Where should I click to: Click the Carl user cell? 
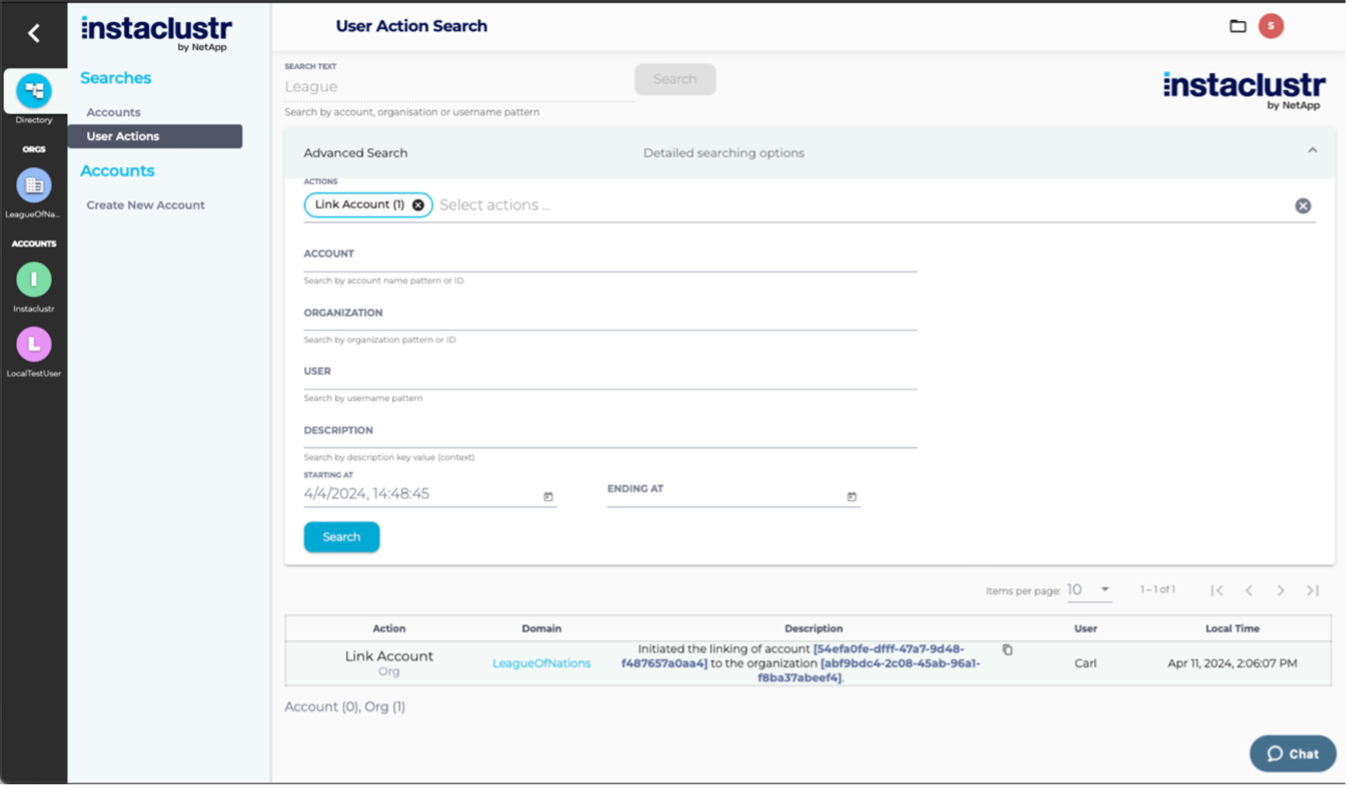pos(1085,663)
